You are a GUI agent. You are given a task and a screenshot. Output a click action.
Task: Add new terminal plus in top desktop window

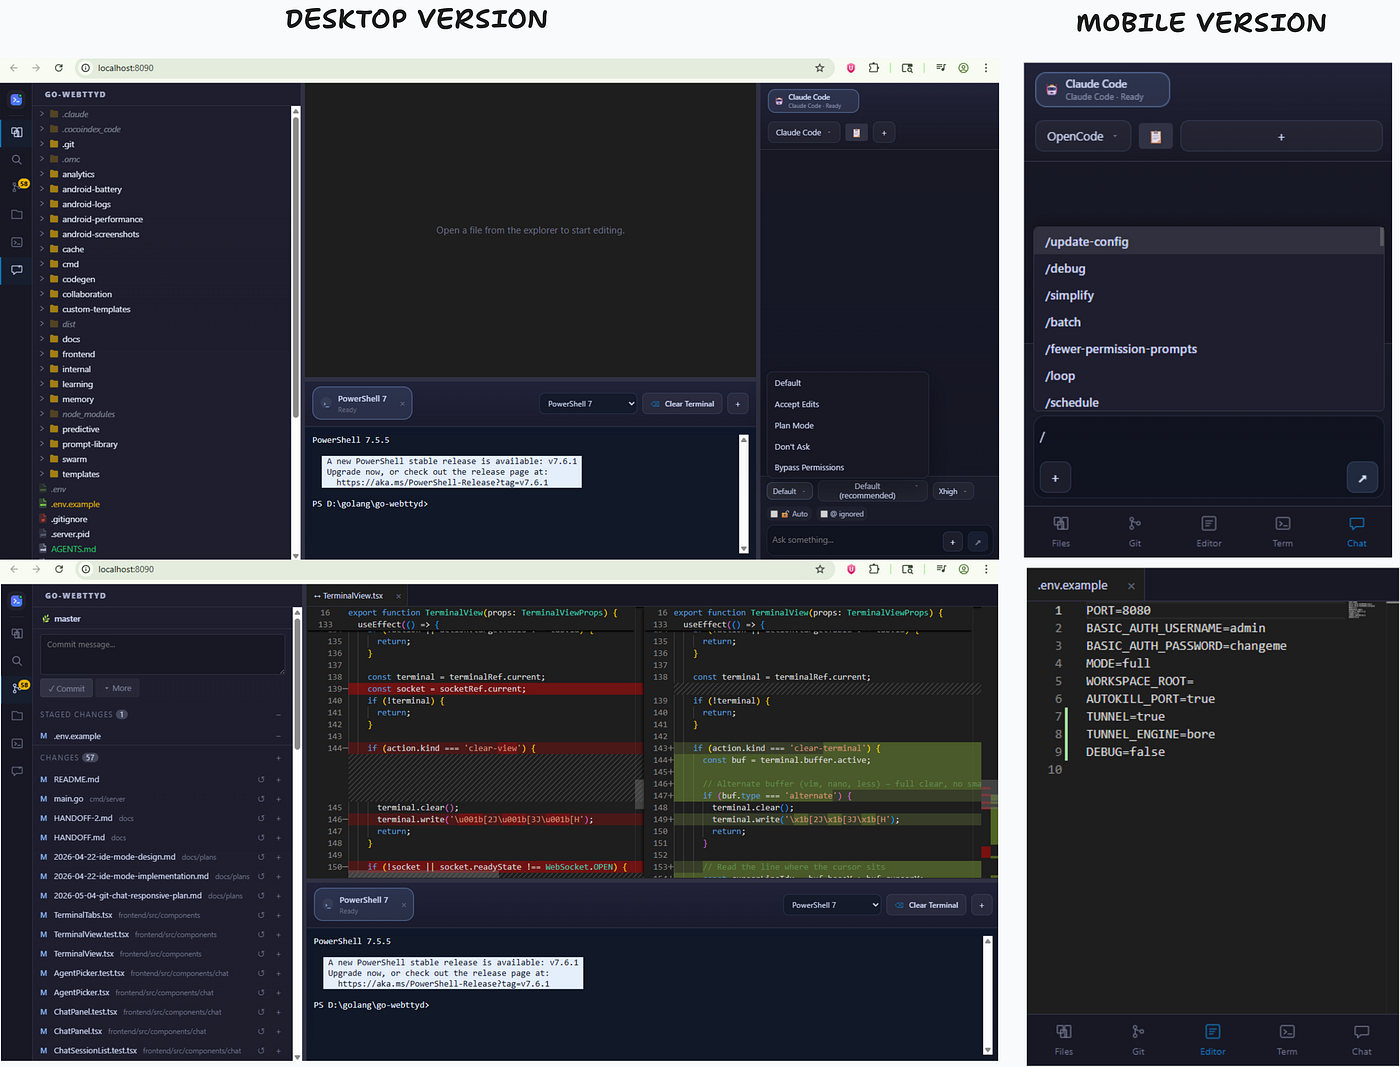pyautogui.click(x=738, y=404)
